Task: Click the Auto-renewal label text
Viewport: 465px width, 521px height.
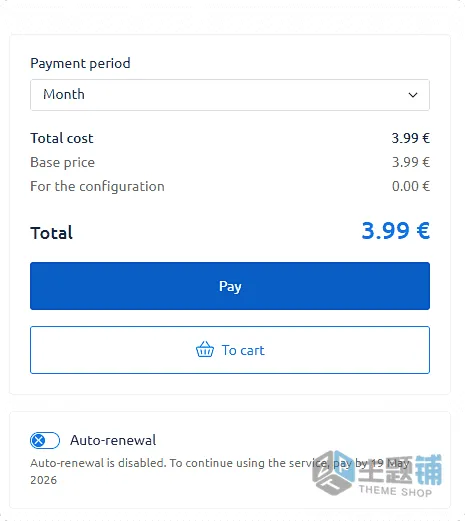Action: click(113, 440)
